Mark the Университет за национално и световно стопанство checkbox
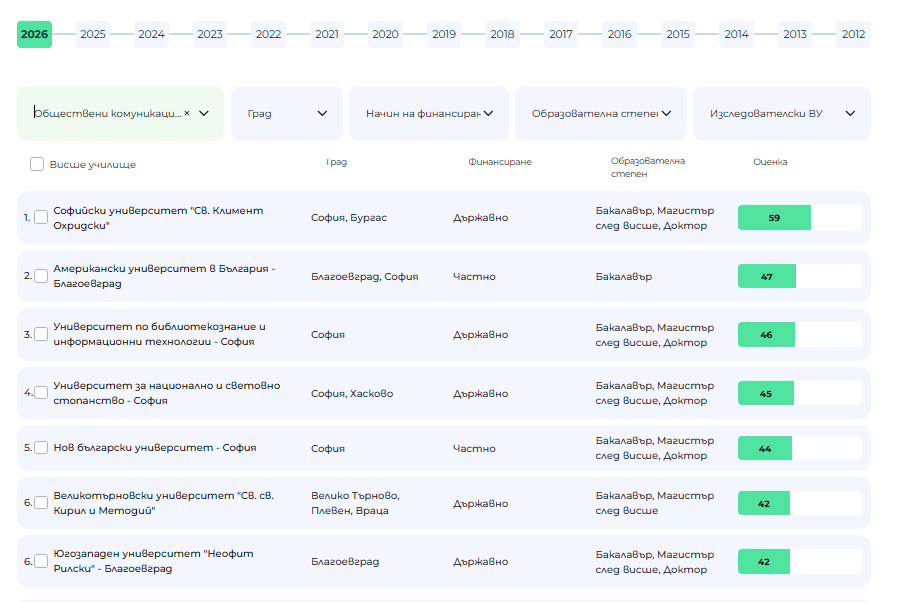 pos(41,392)
